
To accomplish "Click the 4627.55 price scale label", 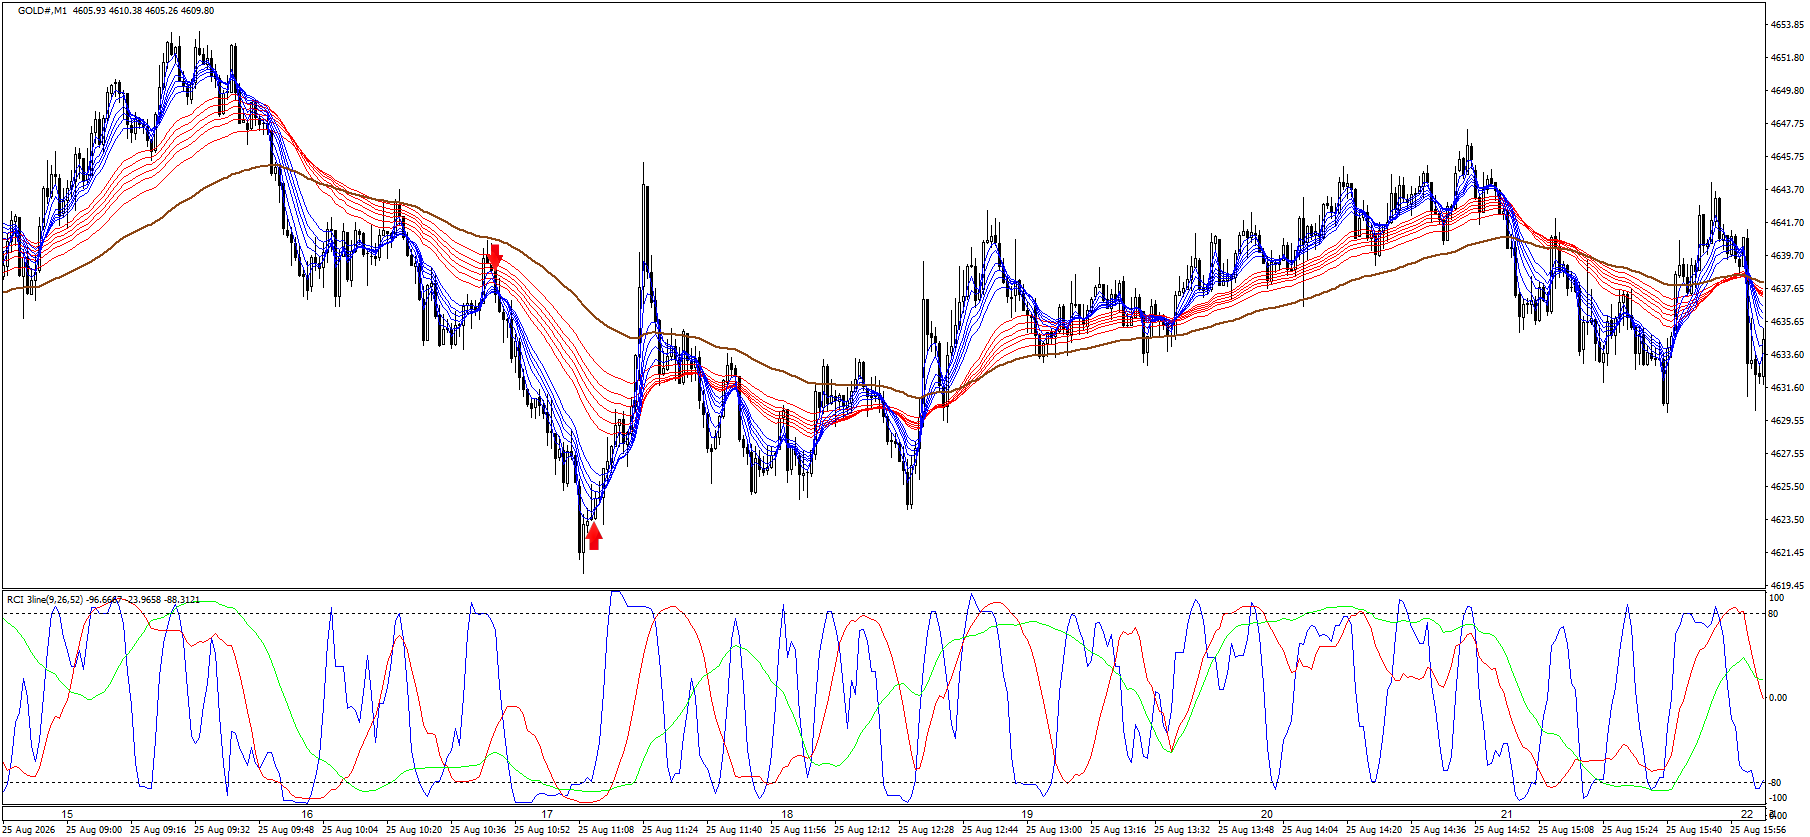I will point(1787,454).
